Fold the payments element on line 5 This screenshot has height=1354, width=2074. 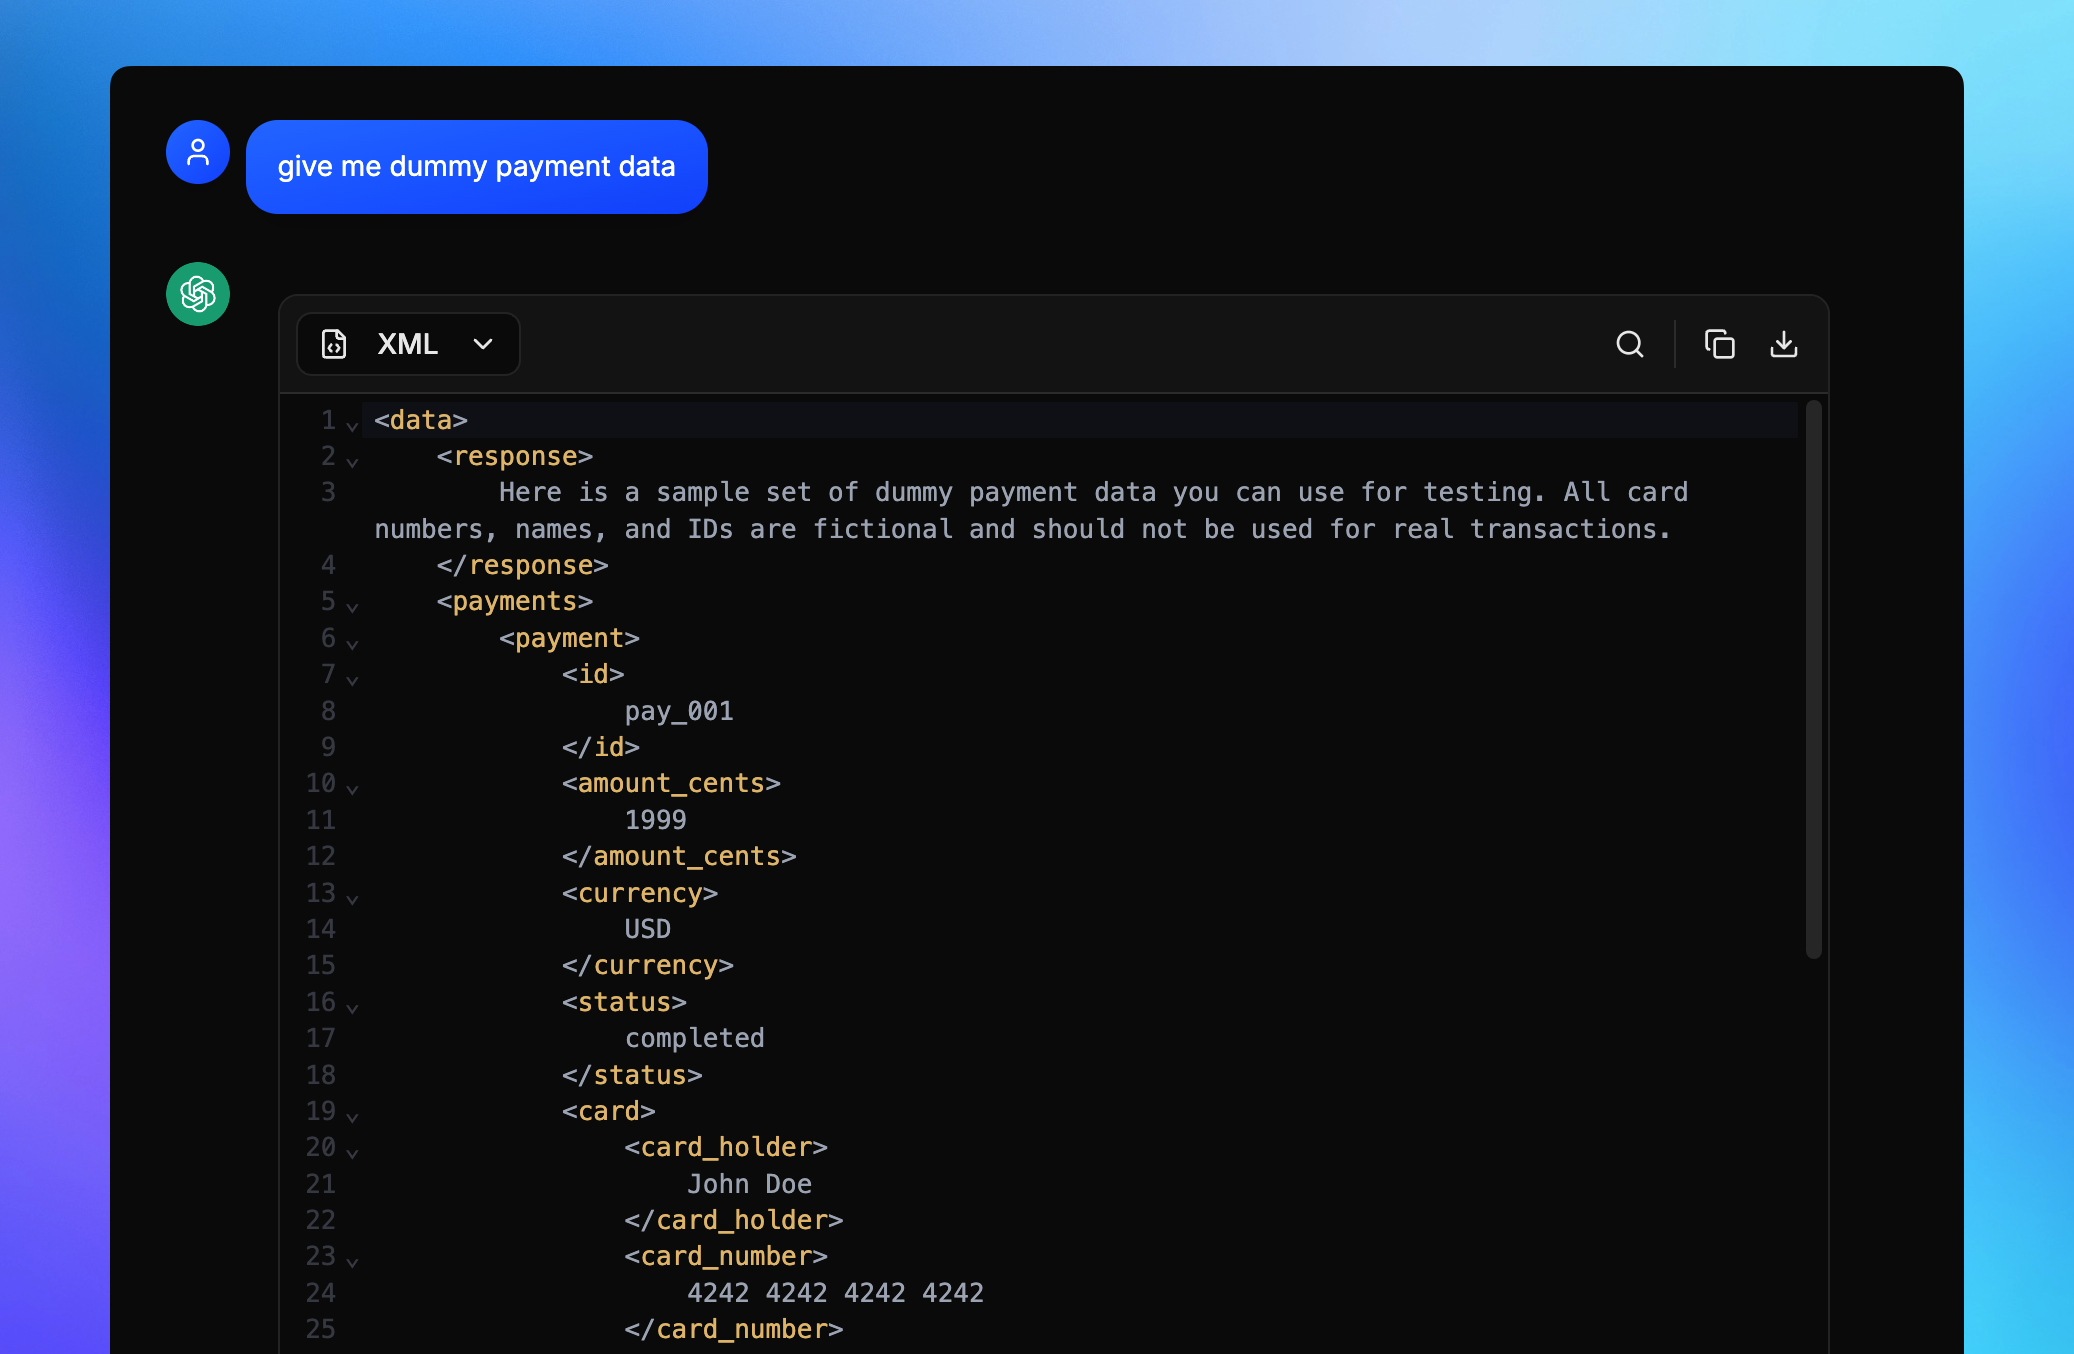(352, 607)
